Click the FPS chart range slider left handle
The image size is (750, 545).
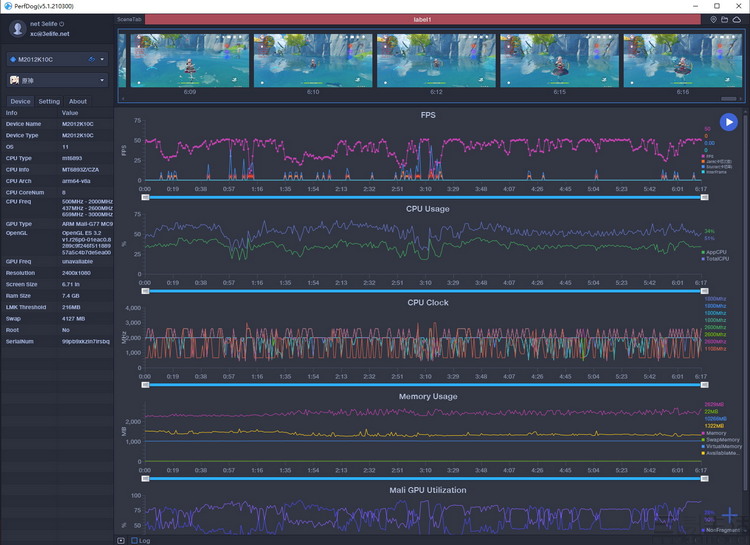(x=145, y=197)
